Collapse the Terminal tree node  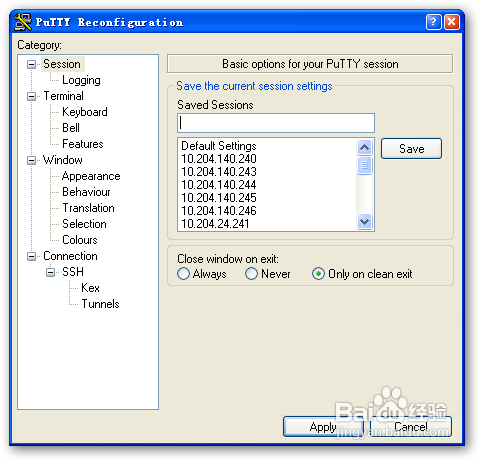coord(31,96)
